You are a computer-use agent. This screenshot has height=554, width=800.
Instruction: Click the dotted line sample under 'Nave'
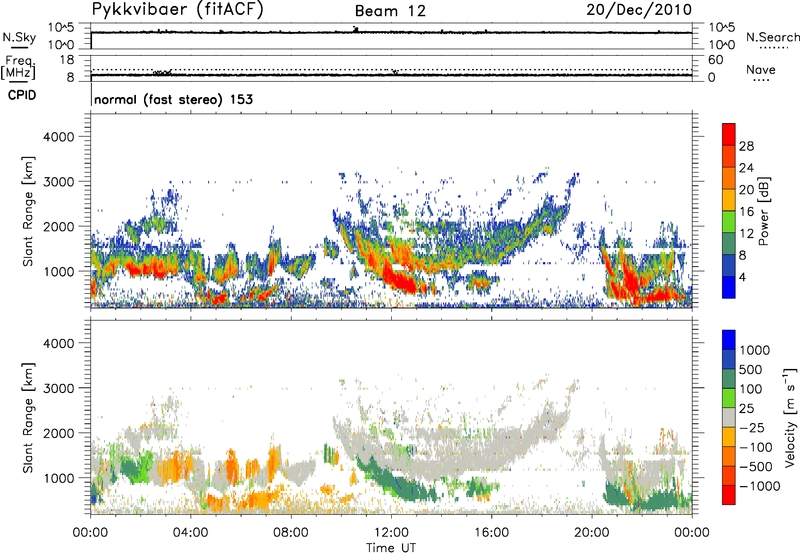(761, 81)
